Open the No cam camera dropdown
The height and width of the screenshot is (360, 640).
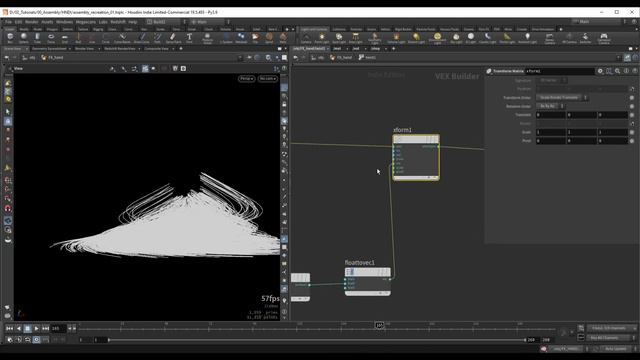(x=268, y=78)
